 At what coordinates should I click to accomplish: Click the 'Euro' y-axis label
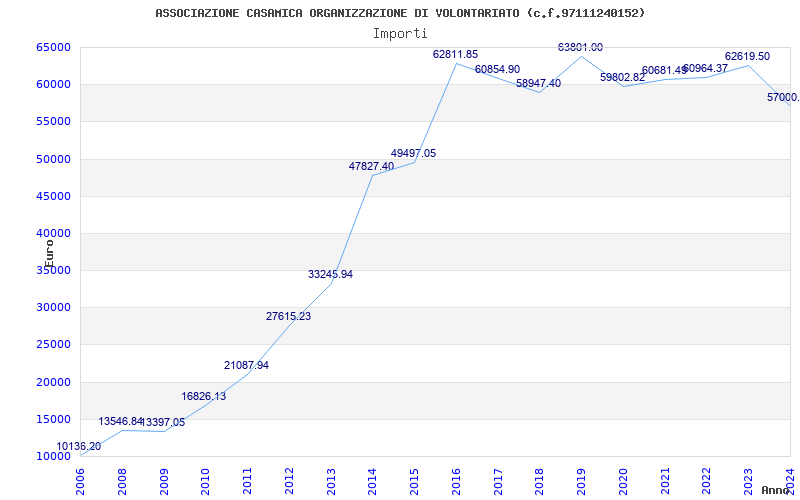[x=49, y=254]
